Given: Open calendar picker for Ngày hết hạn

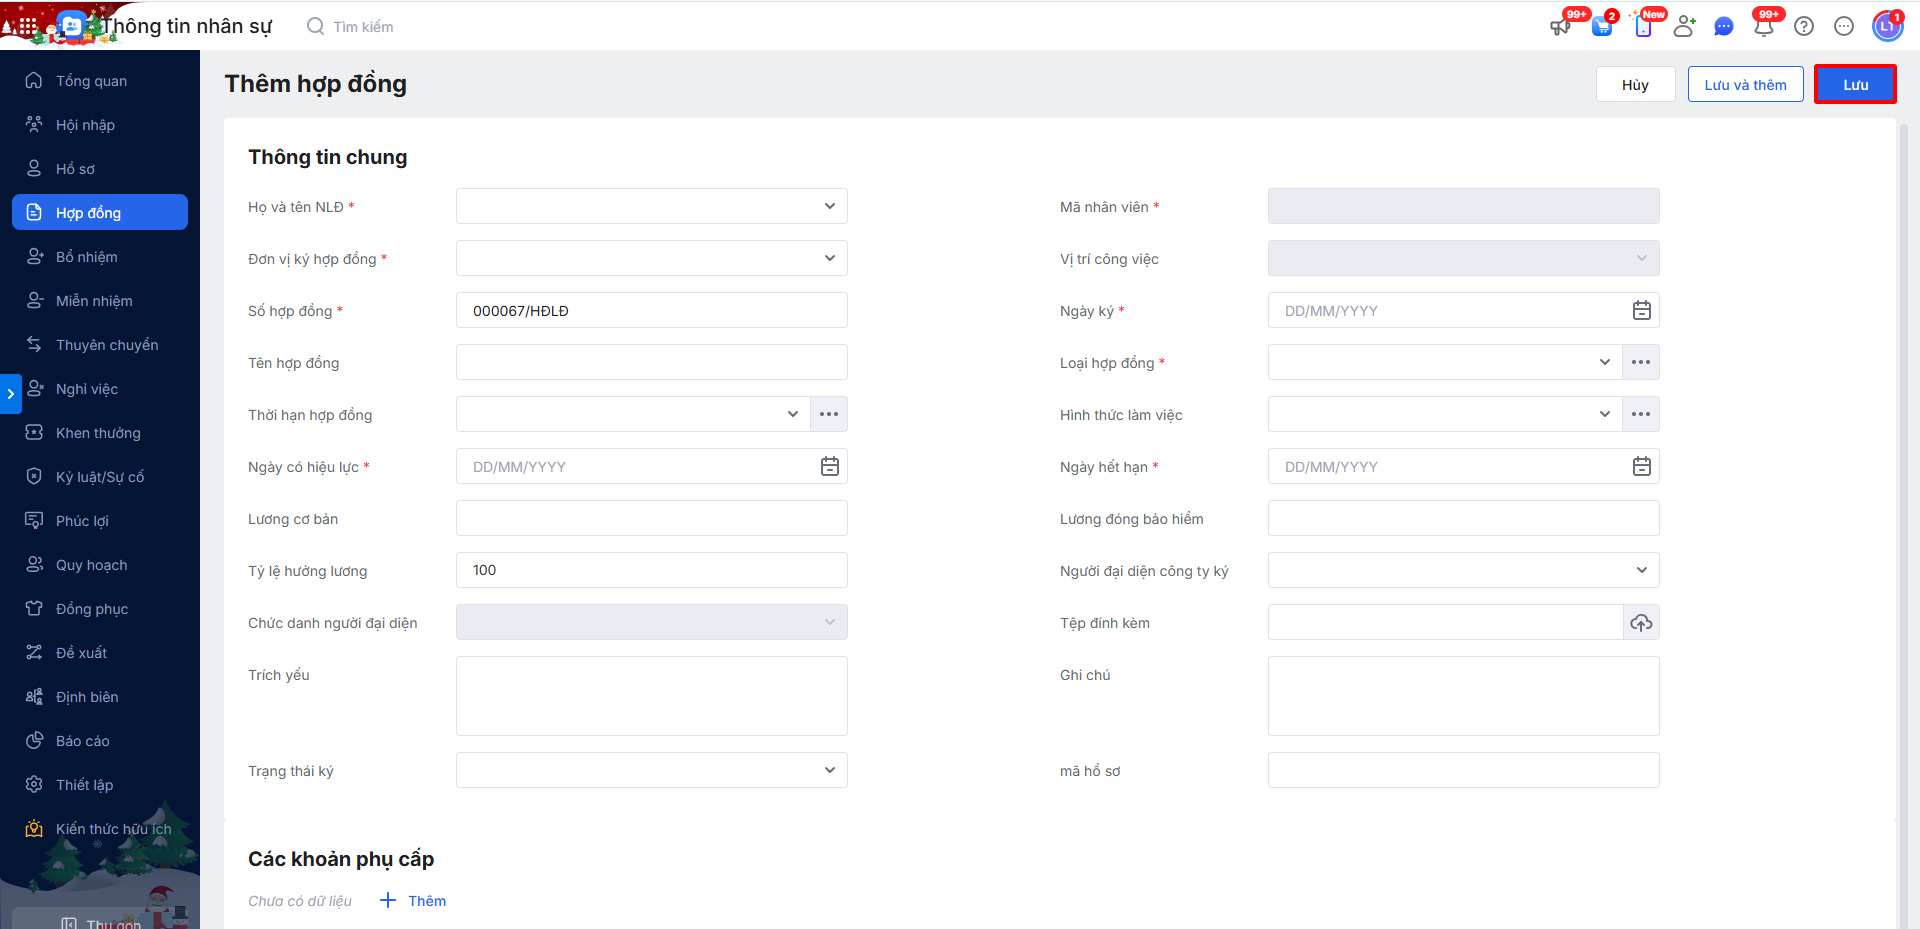Looking at the screenshot, I should coord(1641,467).
